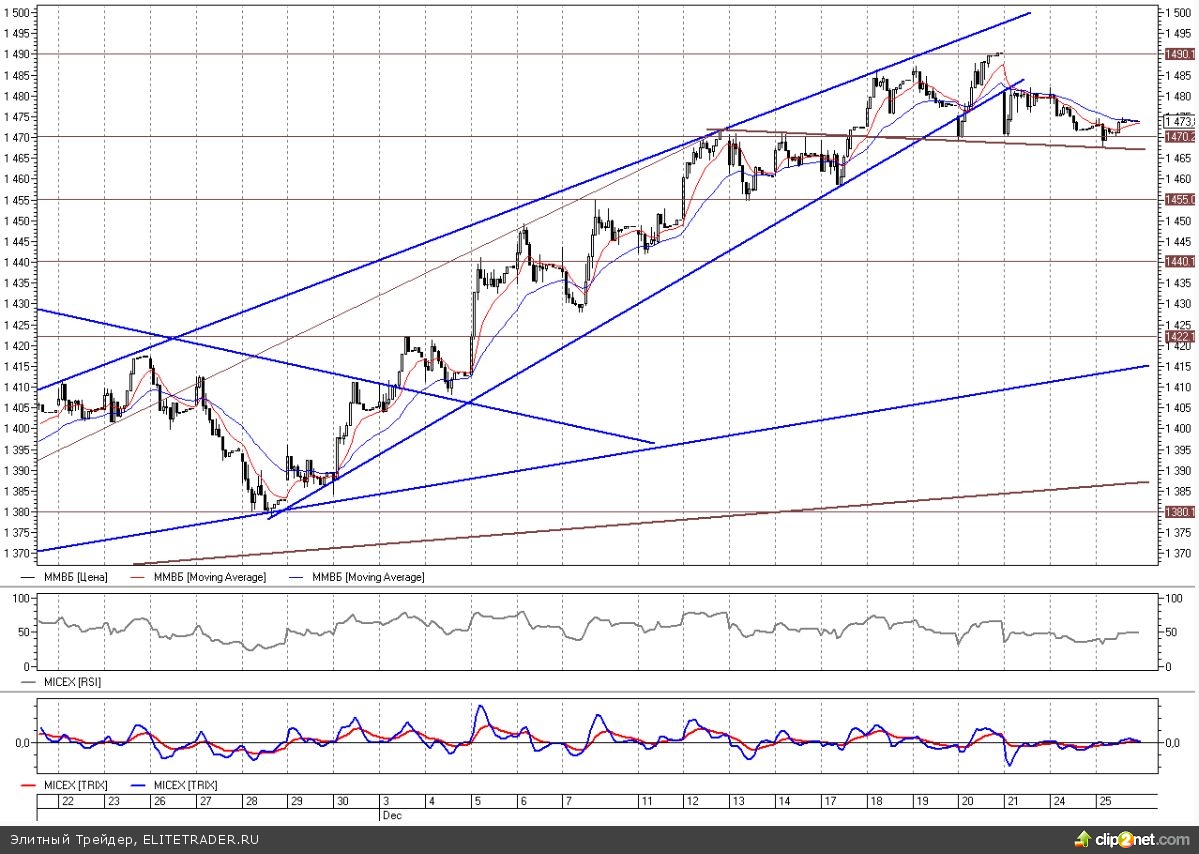Click the 1455.0 price level marker

[x=1178, y=199]
